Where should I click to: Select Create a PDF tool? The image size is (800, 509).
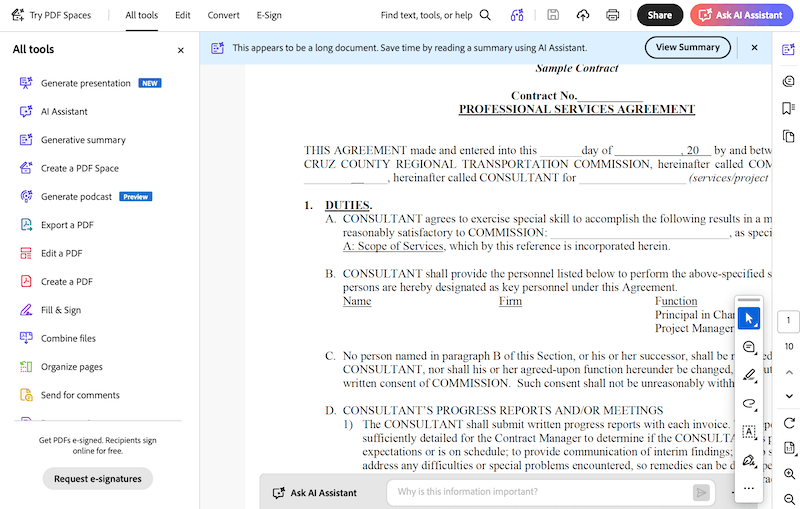tap(56, 282)
